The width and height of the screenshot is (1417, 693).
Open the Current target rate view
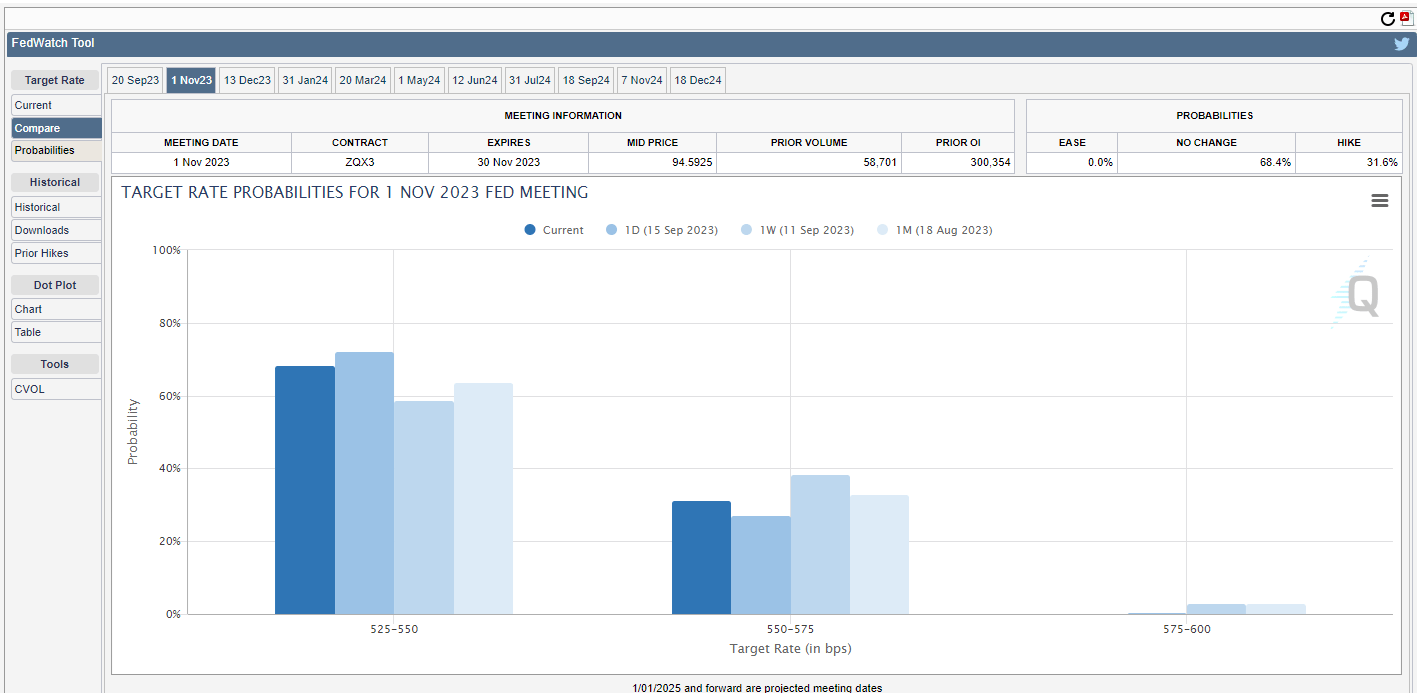tap(56, 105)
